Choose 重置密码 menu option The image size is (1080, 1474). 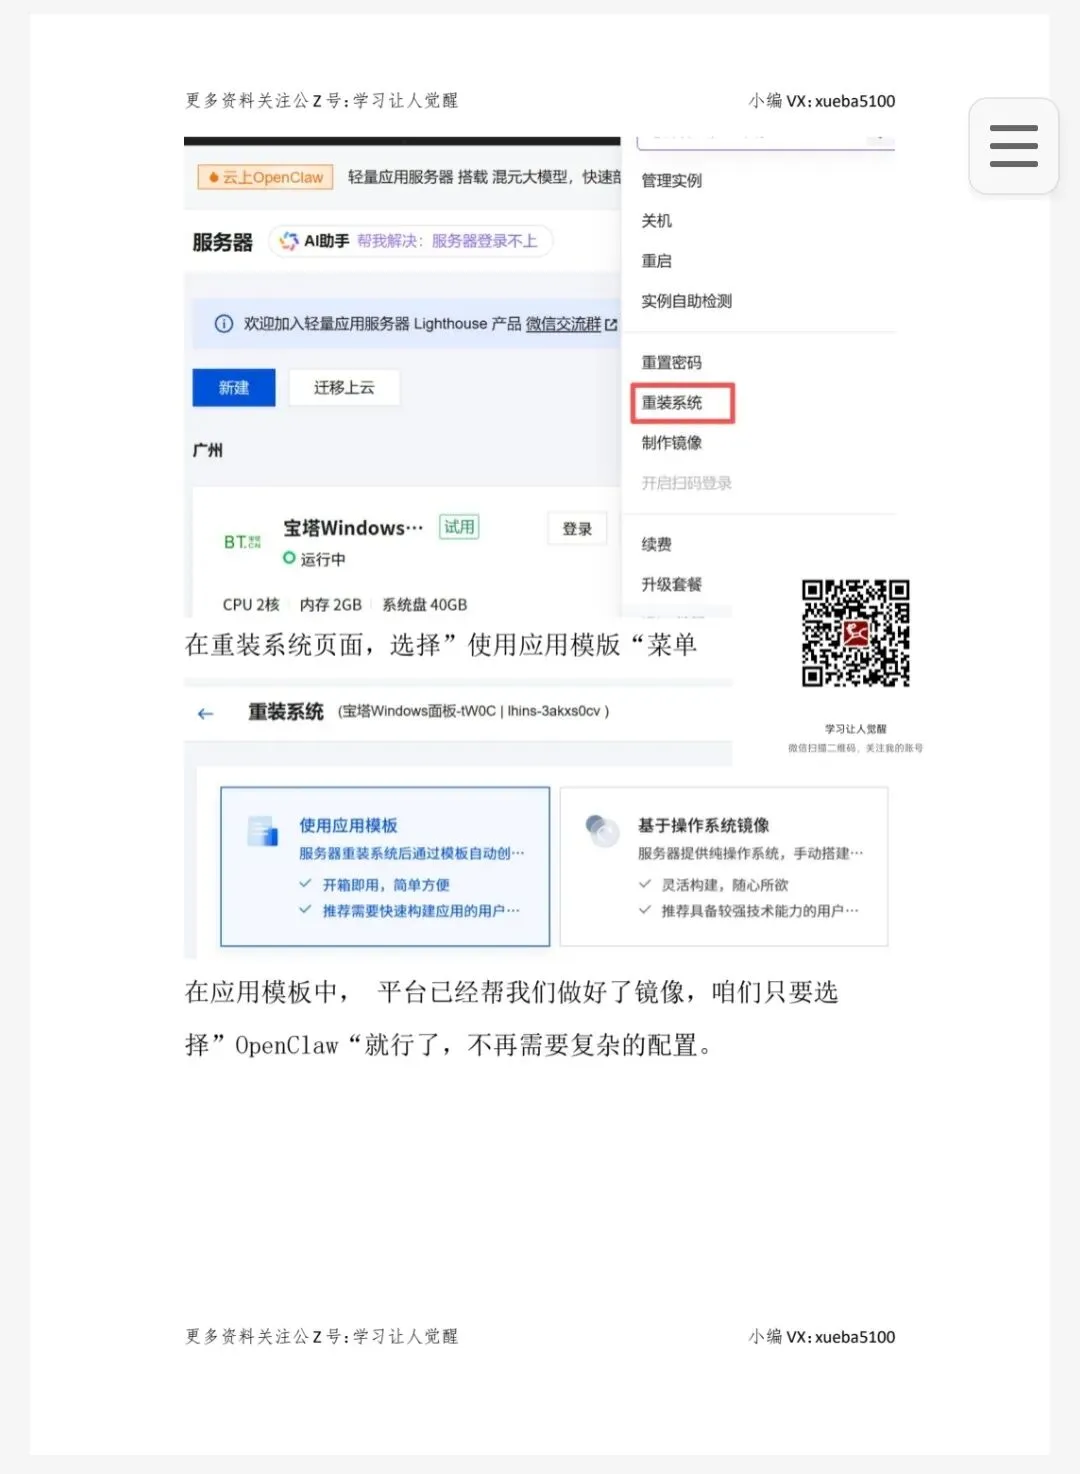672,363
